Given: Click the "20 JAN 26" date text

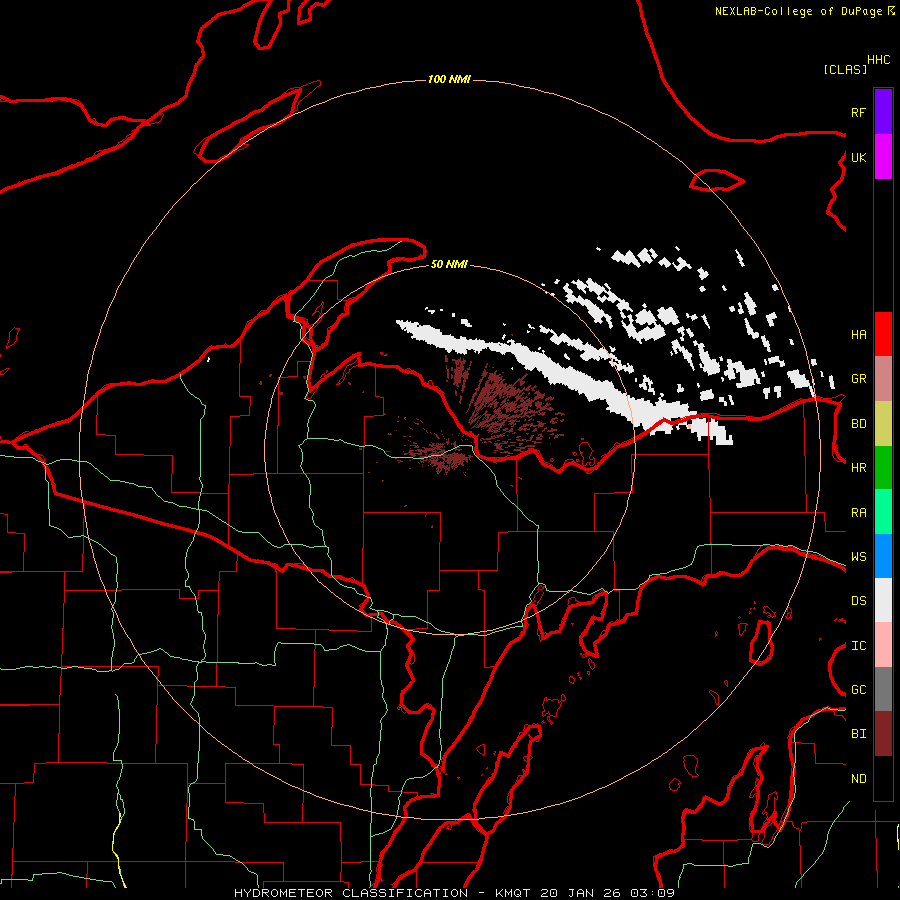Looking at the screenshot, I should [580, 893].
